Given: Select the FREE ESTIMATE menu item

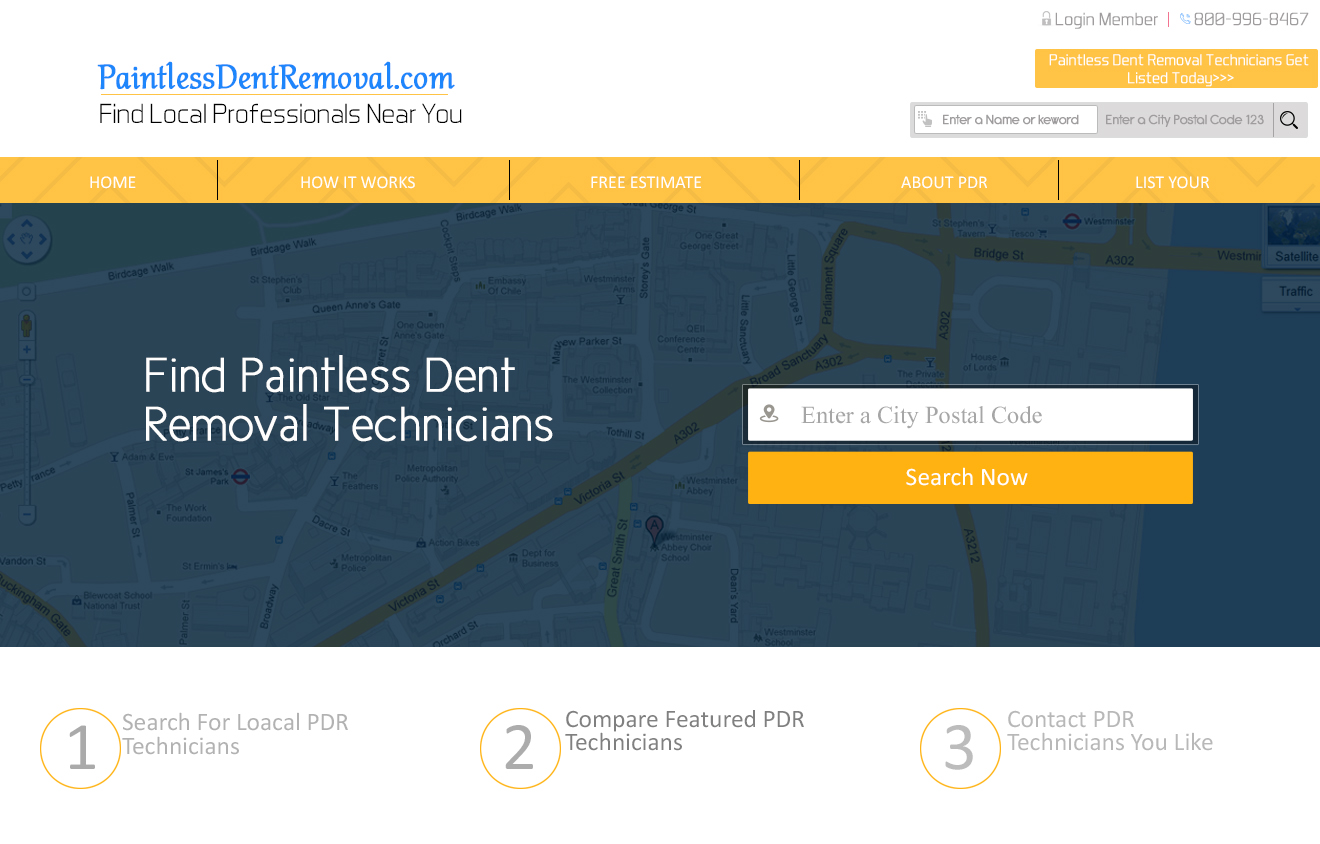Looking at the screenshot, I should pyautogui.click(x=646, y=182).
